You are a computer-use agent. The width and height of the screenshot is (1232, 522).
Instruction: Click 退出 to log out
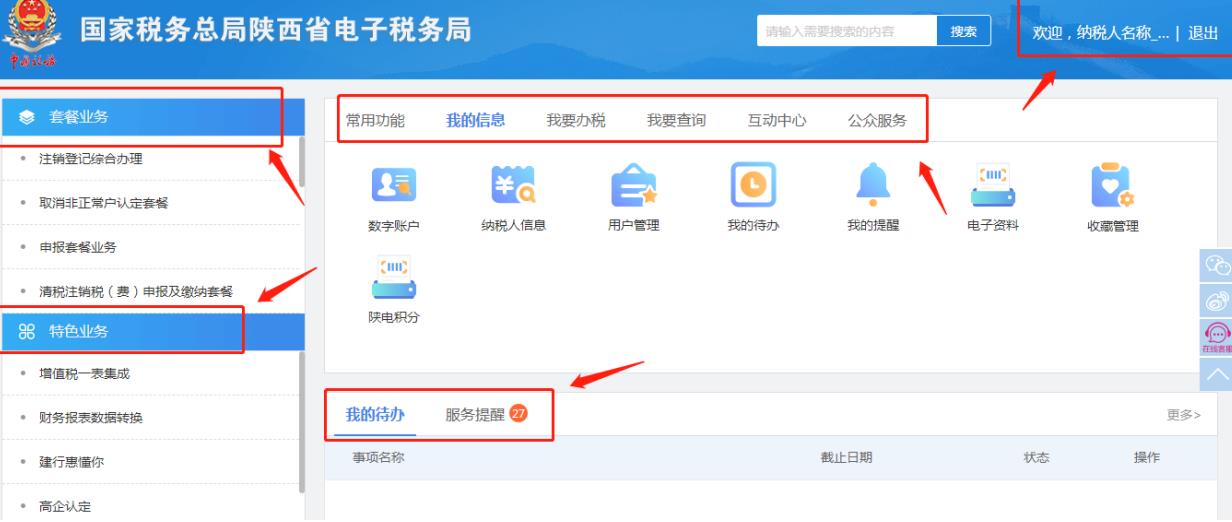pos(1203,32)
